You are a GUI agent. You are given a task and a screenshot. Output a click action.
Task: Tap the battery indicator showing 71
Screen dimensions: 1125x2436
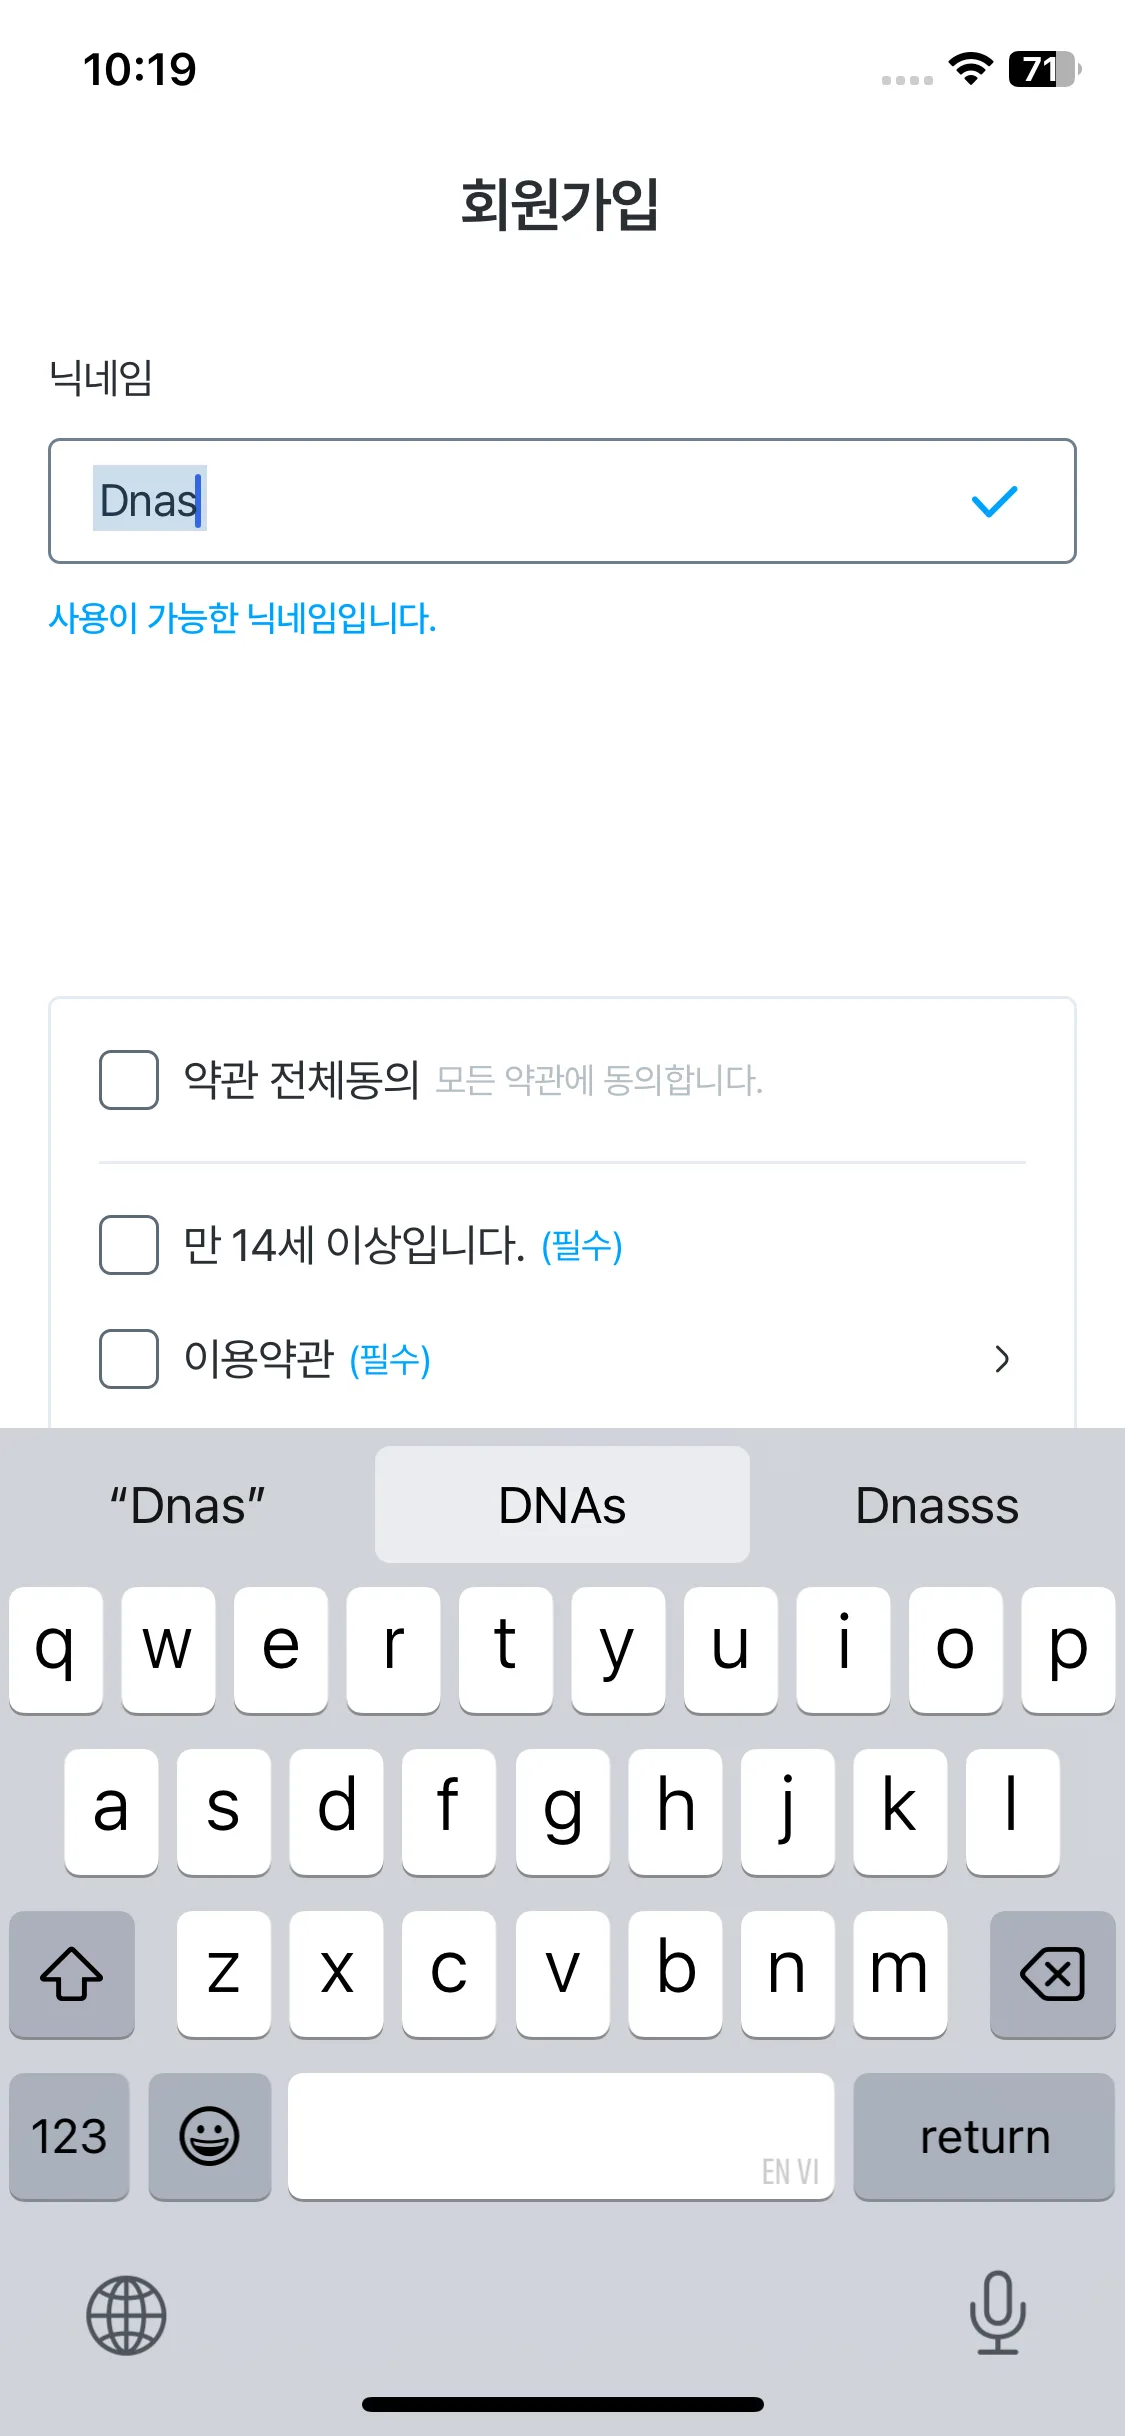[1044, 69]
